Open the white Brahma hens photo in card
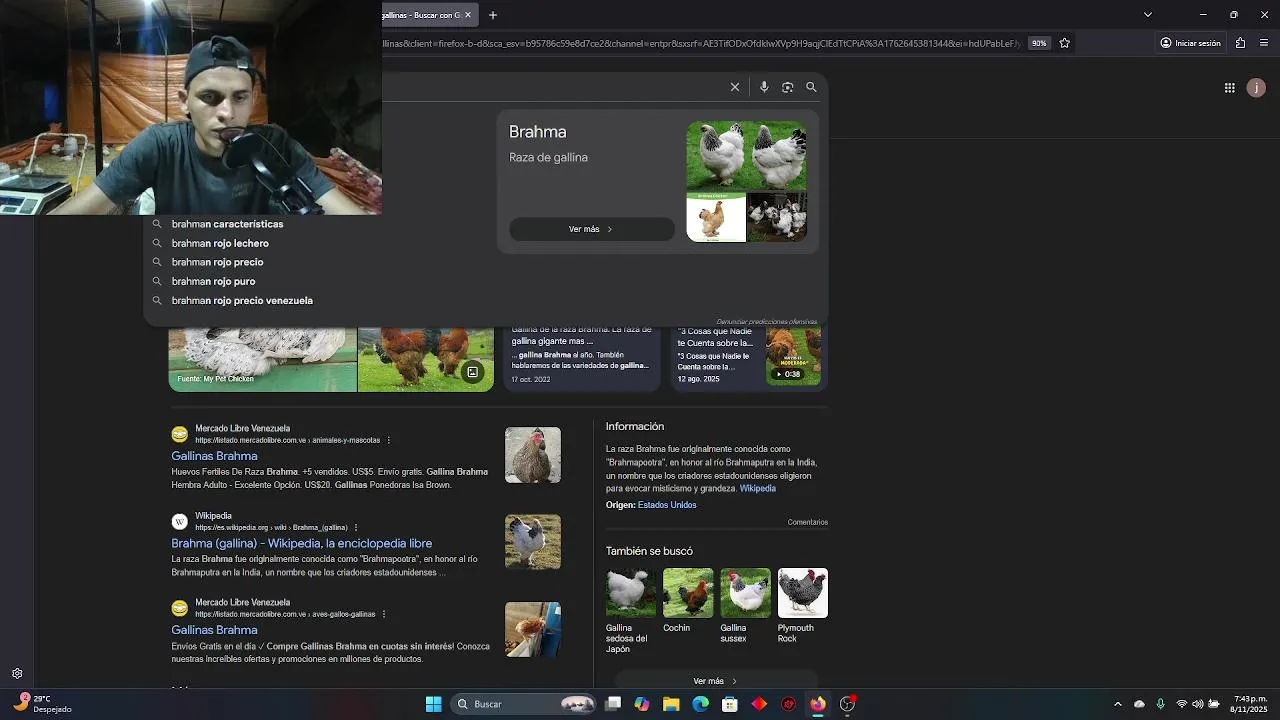Screen dimensions: 1280x720 tap(746, 155)
